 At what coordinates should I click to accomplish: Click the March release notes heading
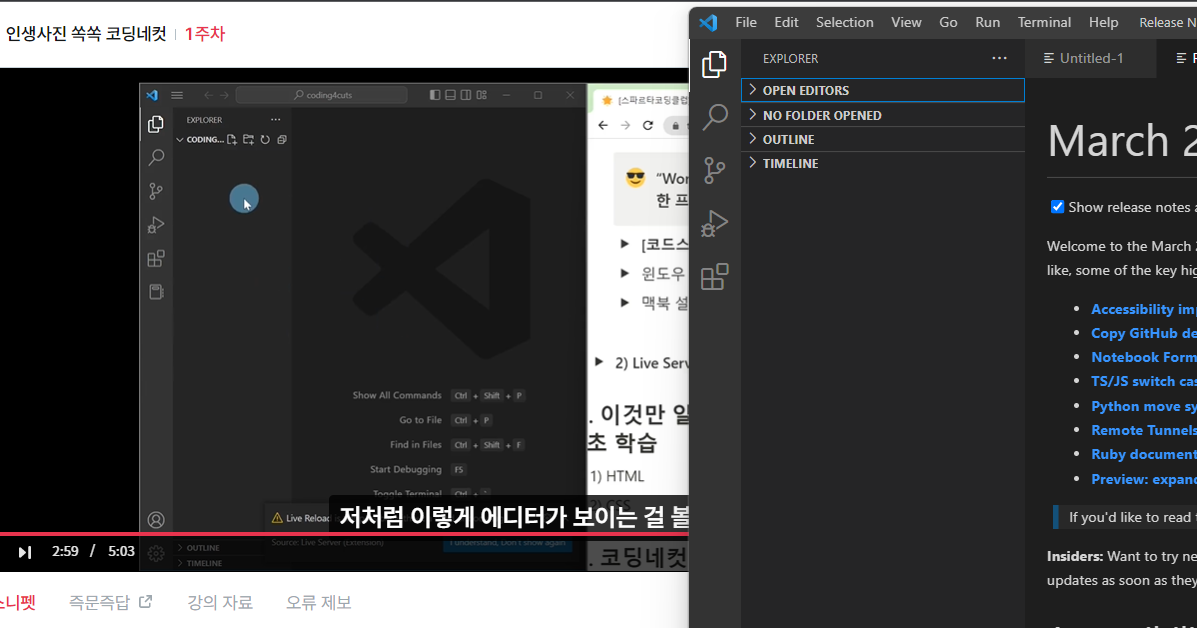point(1122,141)
